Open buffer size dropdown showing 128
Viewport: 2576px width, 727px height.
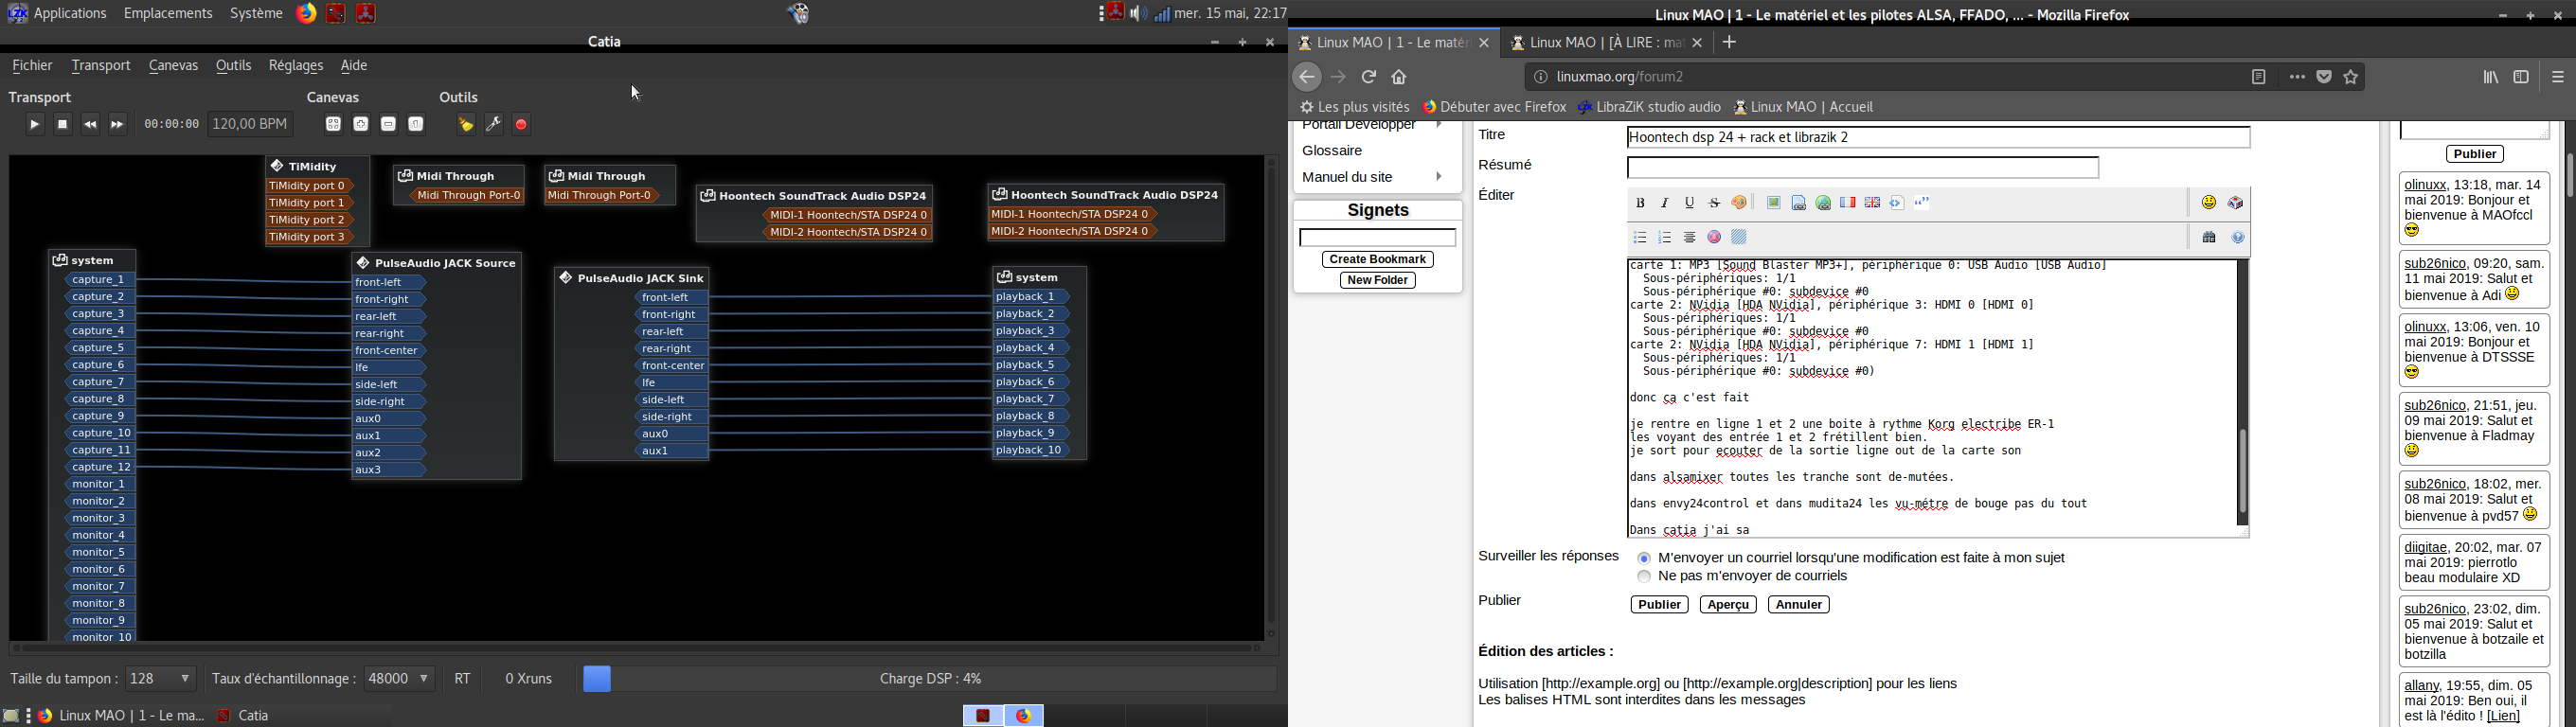(161, 679)
